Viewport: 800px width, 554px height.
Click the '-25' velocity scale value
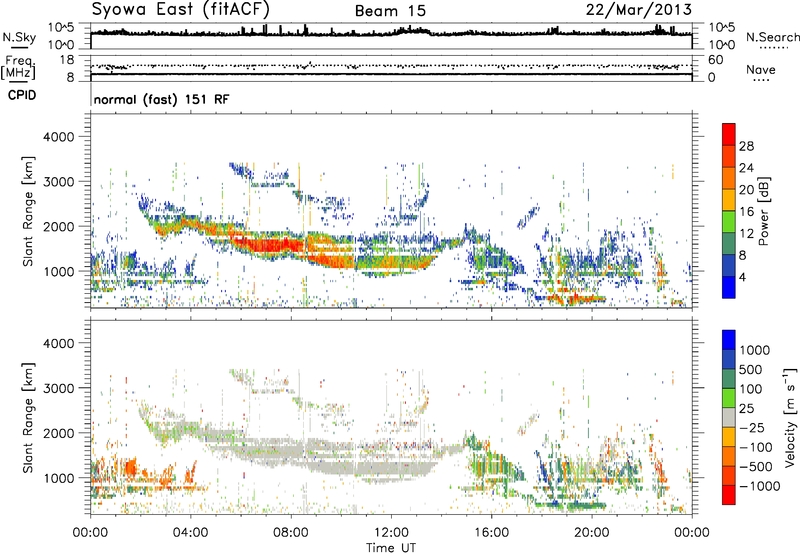pos(753,427)
